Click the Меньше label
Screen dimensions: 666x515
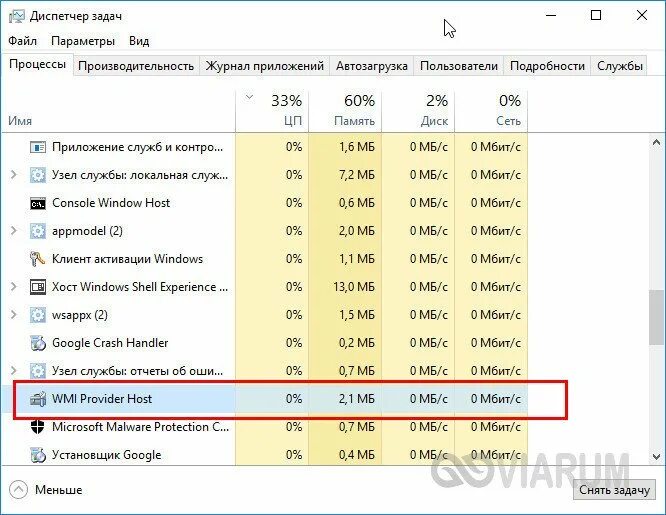(x=59, y=490)
